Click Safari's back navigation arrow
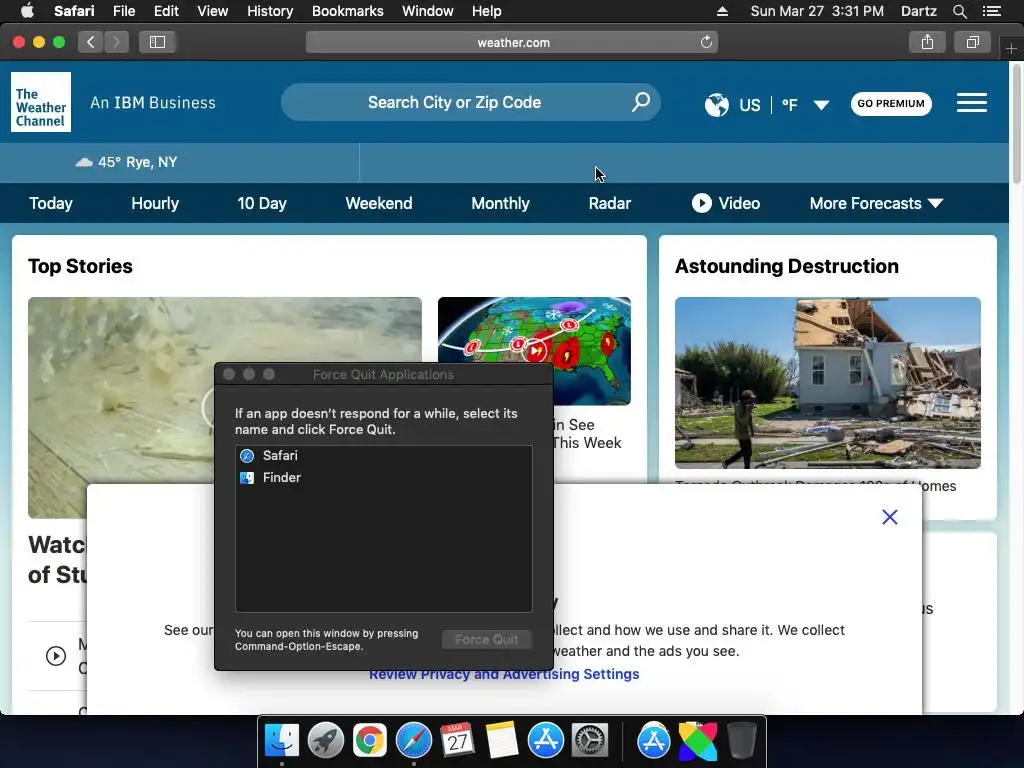 click(x=91, y=42)
